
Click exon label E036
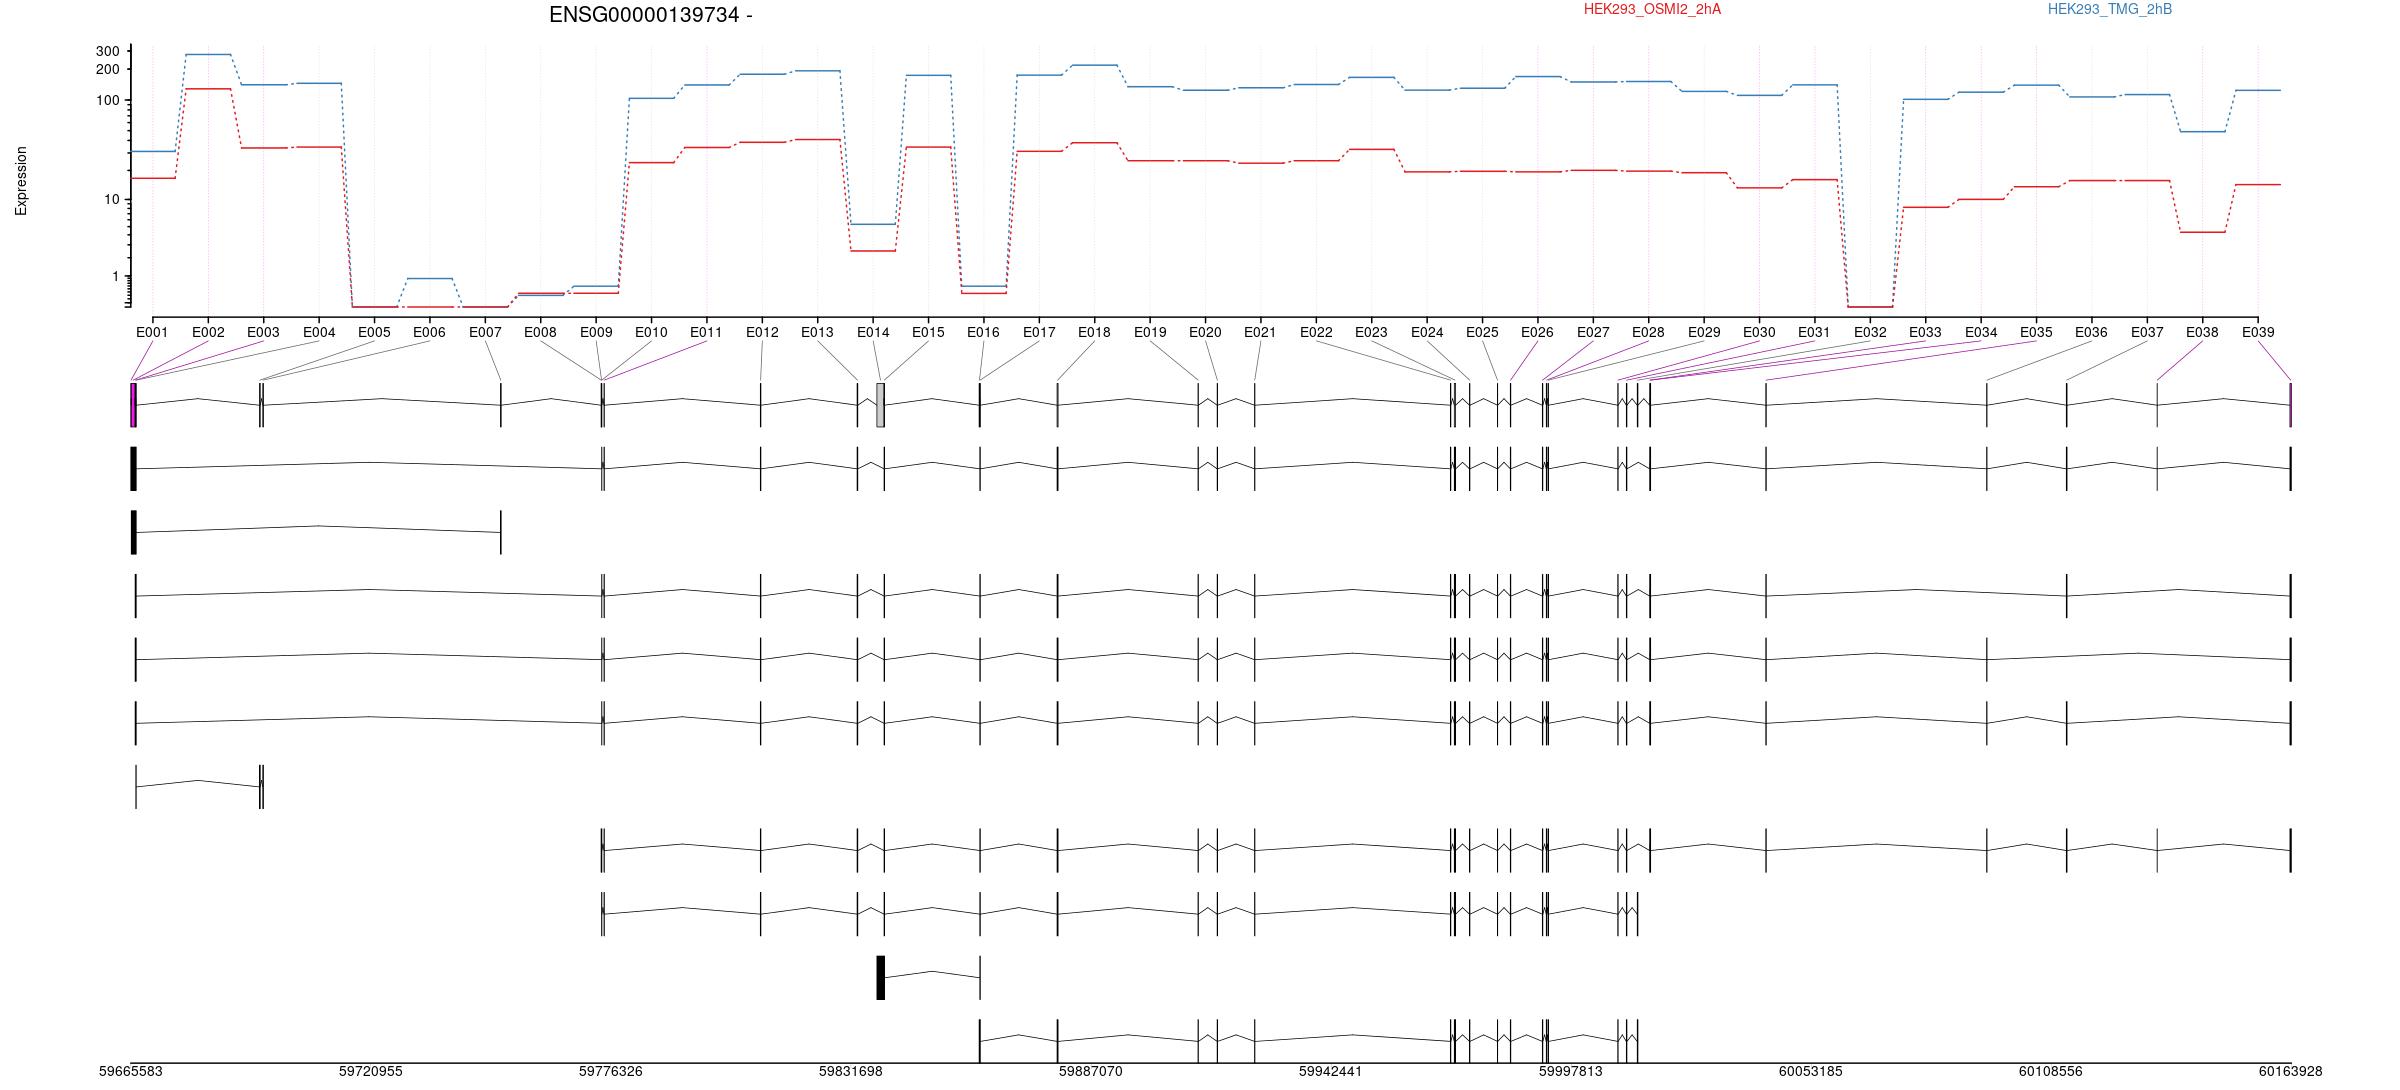(x=2091, y=332)
